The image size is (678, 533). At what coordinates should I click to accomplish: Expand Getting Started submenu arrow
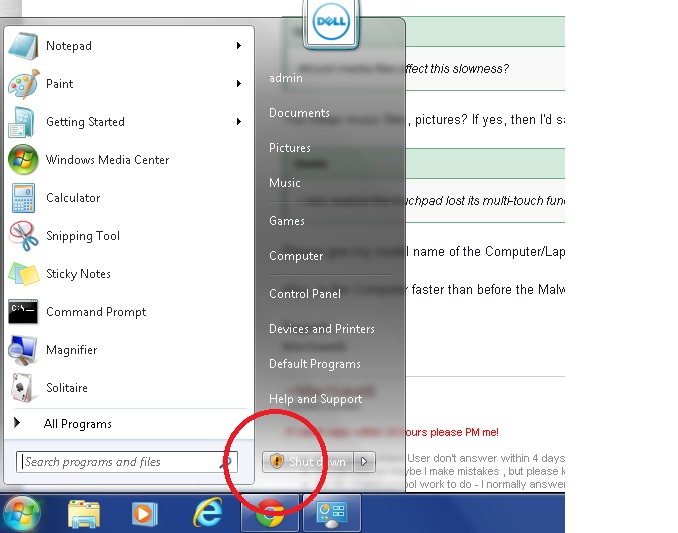[x=239, y=122]
